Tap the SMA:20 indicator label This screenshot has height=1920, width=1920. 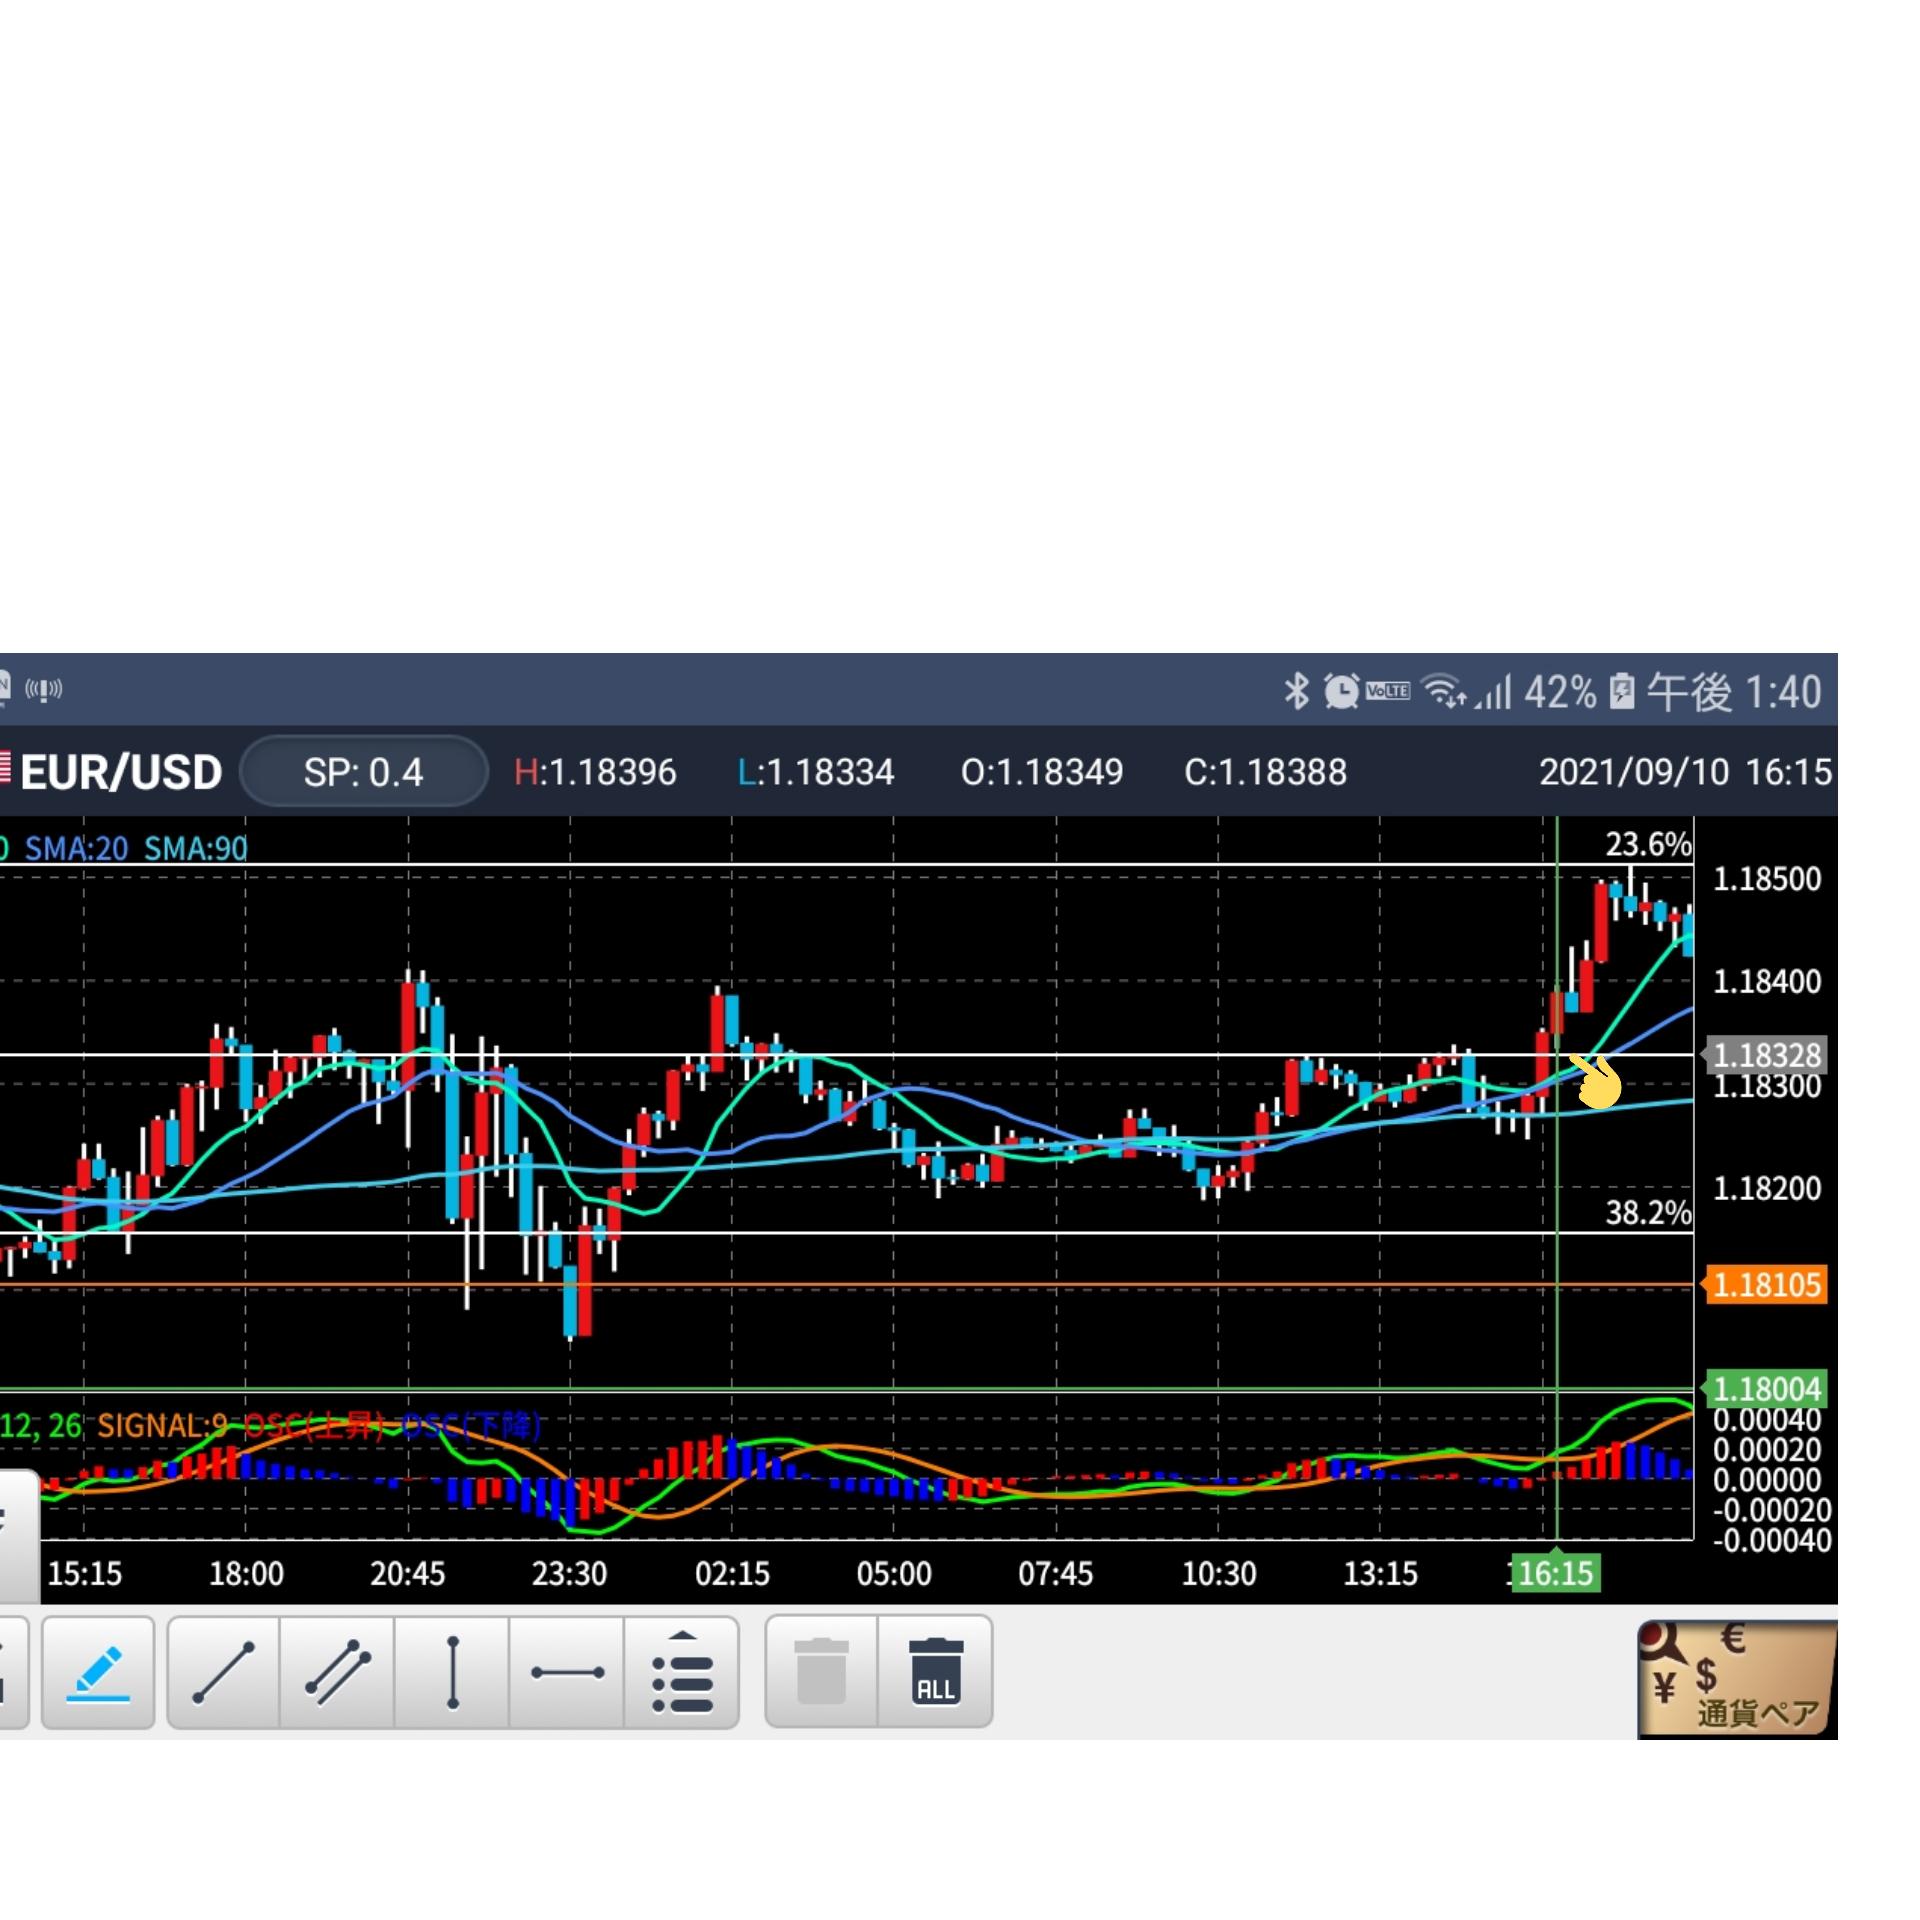tap(76, 849)
